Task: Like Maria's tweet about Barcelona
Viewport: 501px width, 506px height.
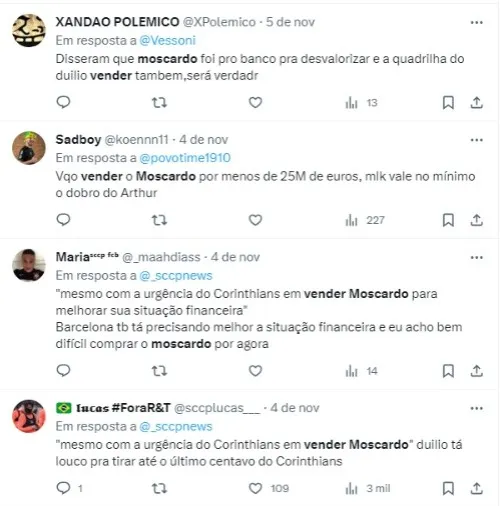Action: point(255,371)
